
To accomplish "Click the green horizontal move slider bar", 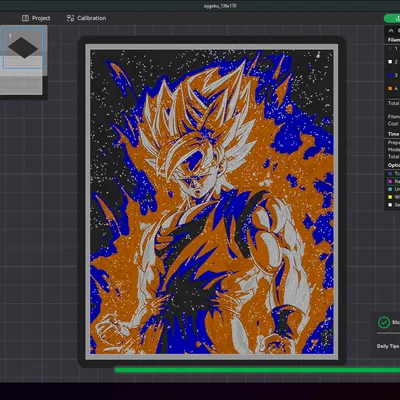I will click(257, 370).
